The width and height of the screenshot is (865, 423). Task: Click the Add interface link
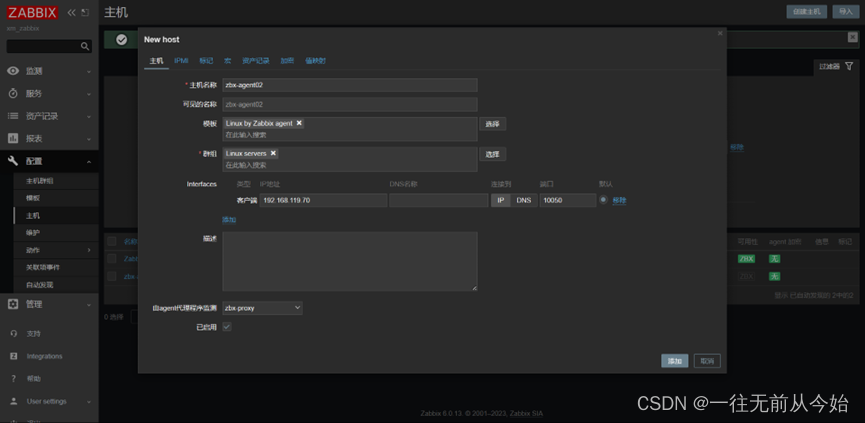click(229, 219)
